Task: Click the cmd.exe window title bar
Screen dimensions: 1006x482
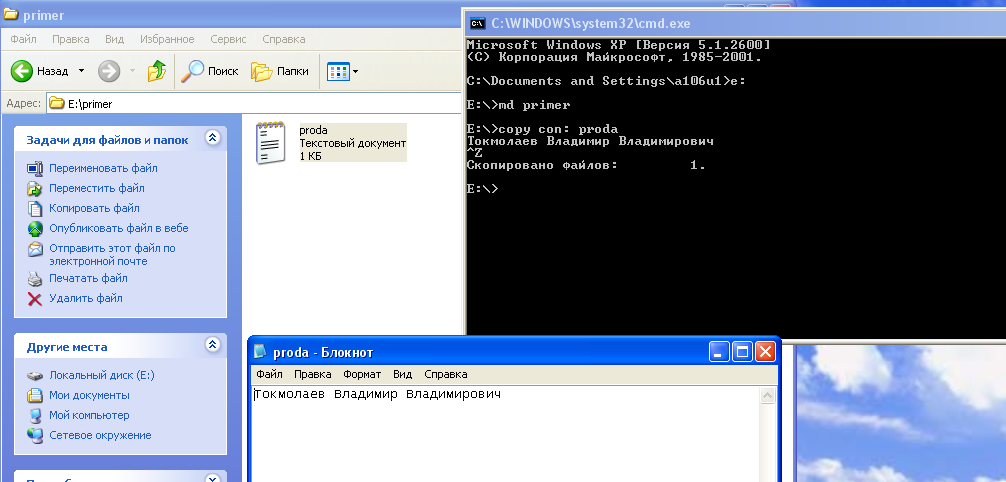Action: (x=733, y=23)
